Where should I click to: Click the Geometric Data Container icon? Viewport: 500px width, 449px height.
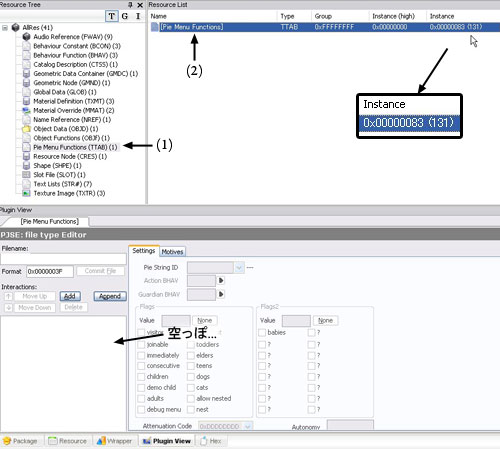pyautogui.click(x=26, y=74)
